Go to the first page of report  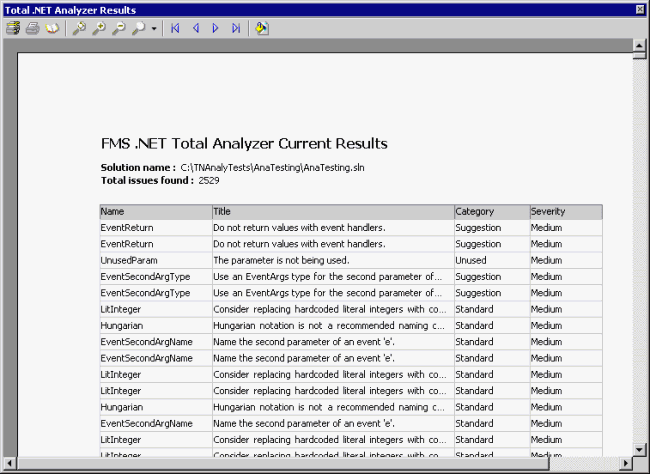175,28
